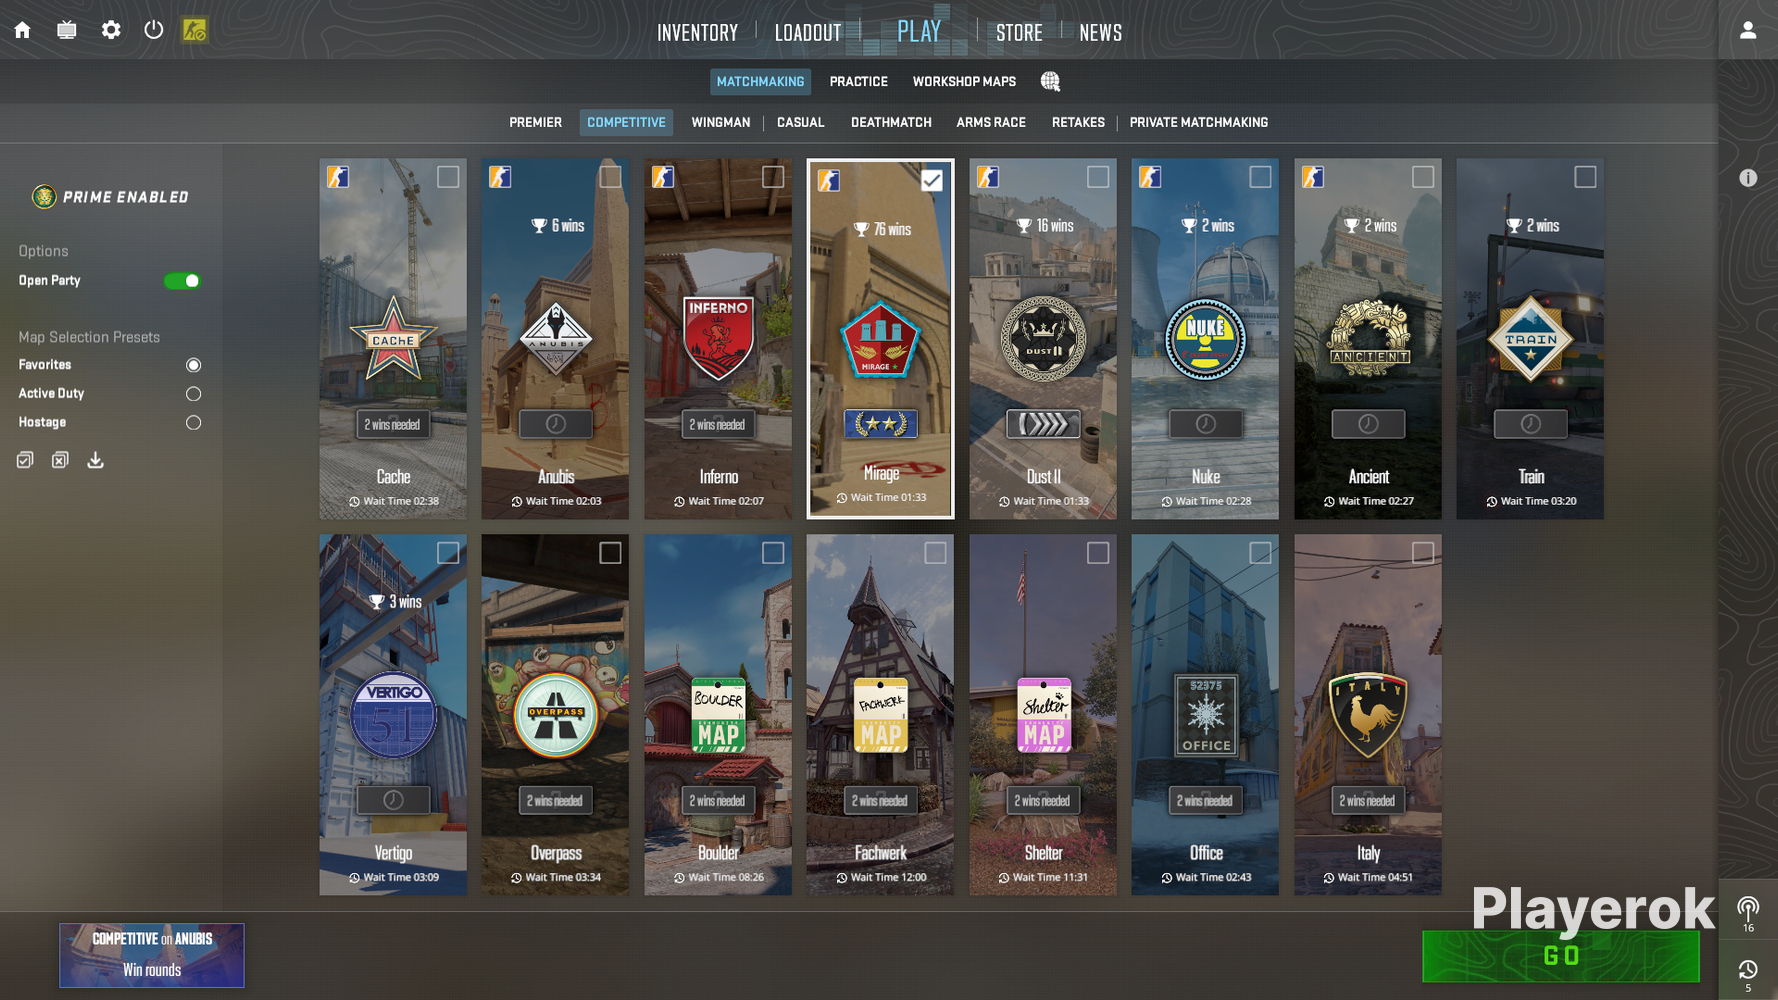
Task: Check the Train map checkbox
Action: click(1585, 177)
